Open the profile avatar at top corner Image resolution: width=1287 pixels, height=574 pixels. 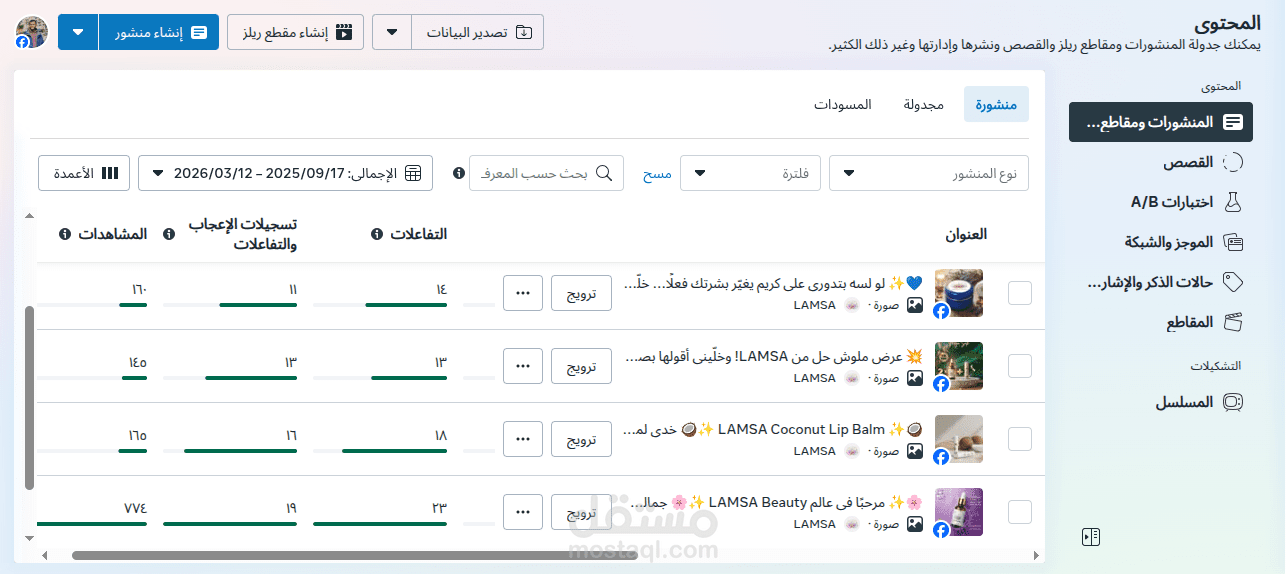click(31, 32)
